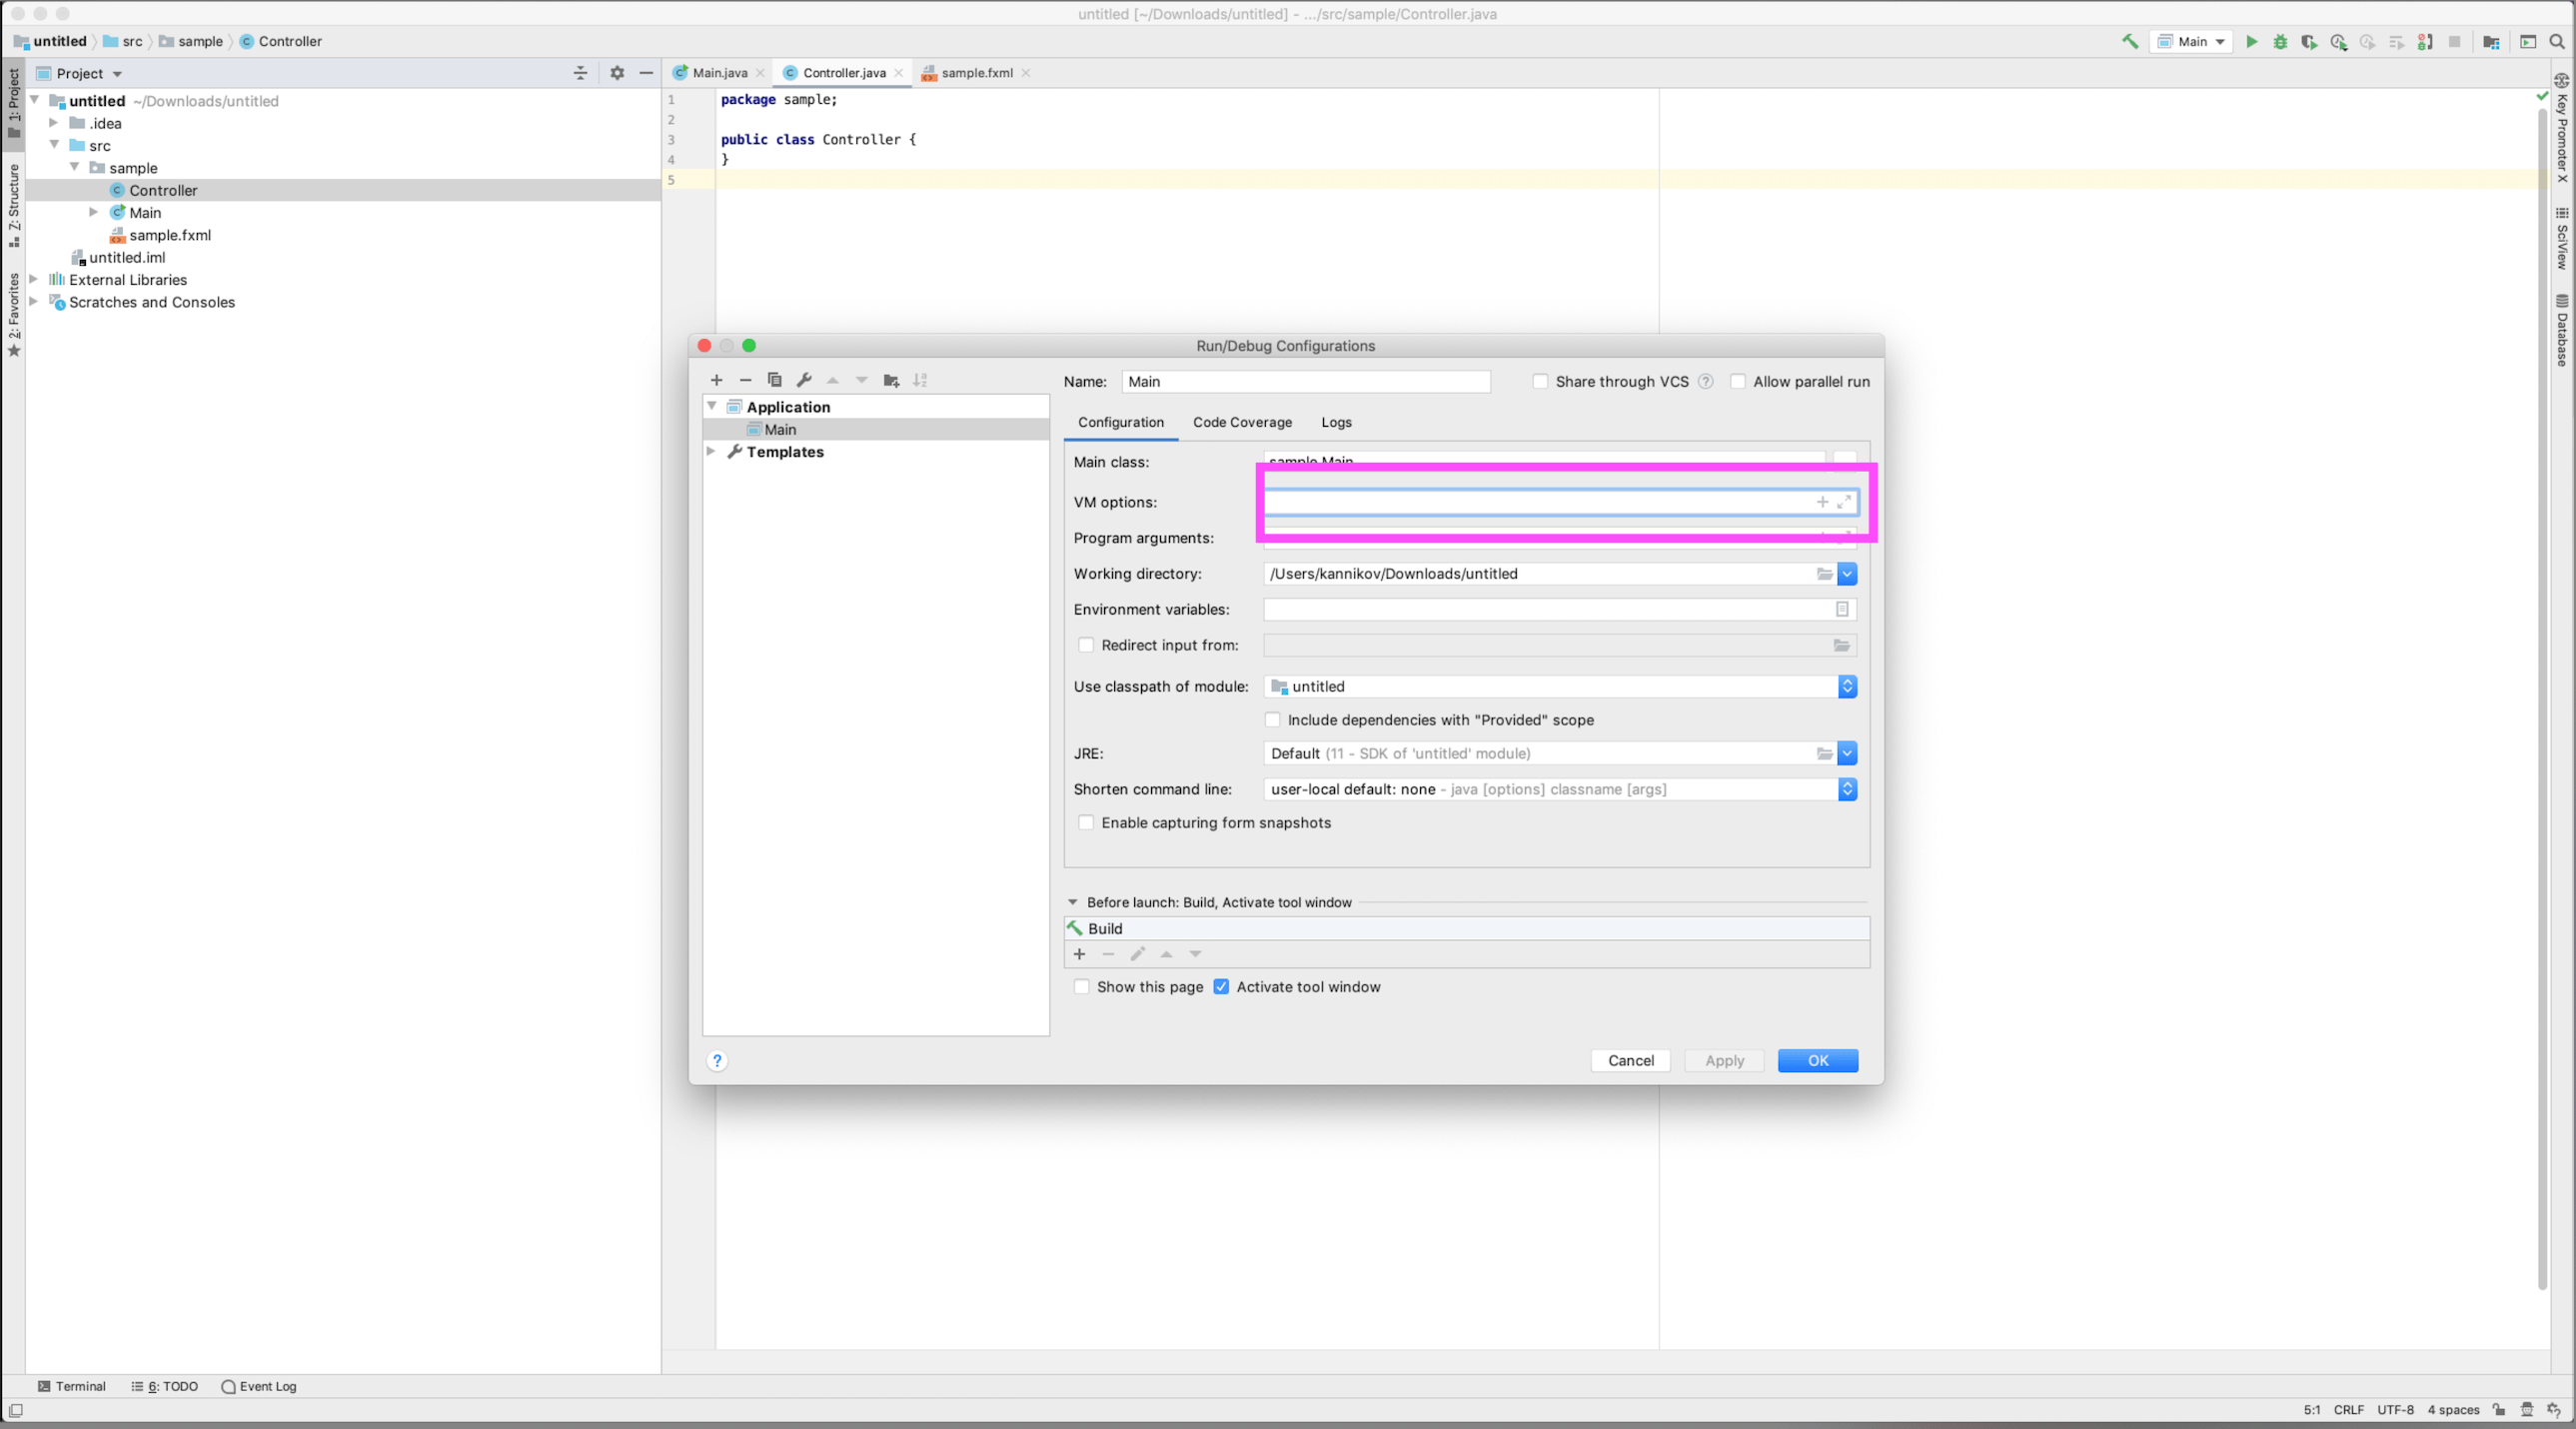This screenshot has height=1429, width=2576.
Task: Click the Cancel button
Action: click(x=1630, y=1061)
